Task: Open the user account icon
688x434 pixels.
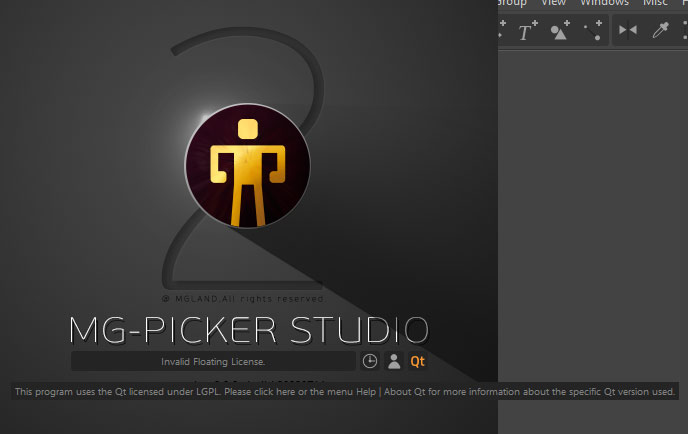Action: (x=394, y=361)
